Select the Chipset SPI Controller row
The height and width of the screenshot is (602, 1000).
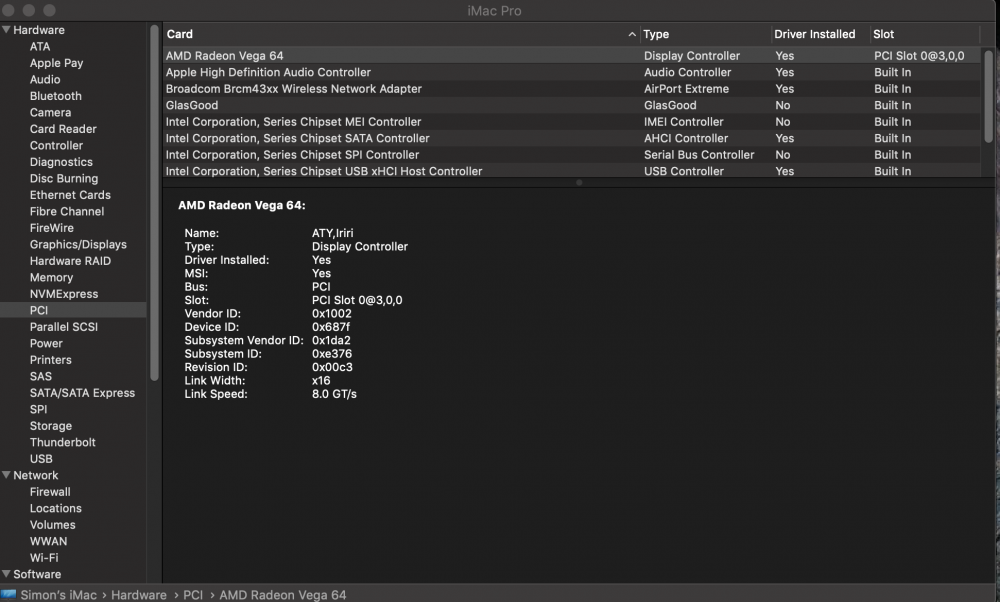(572, 155)
